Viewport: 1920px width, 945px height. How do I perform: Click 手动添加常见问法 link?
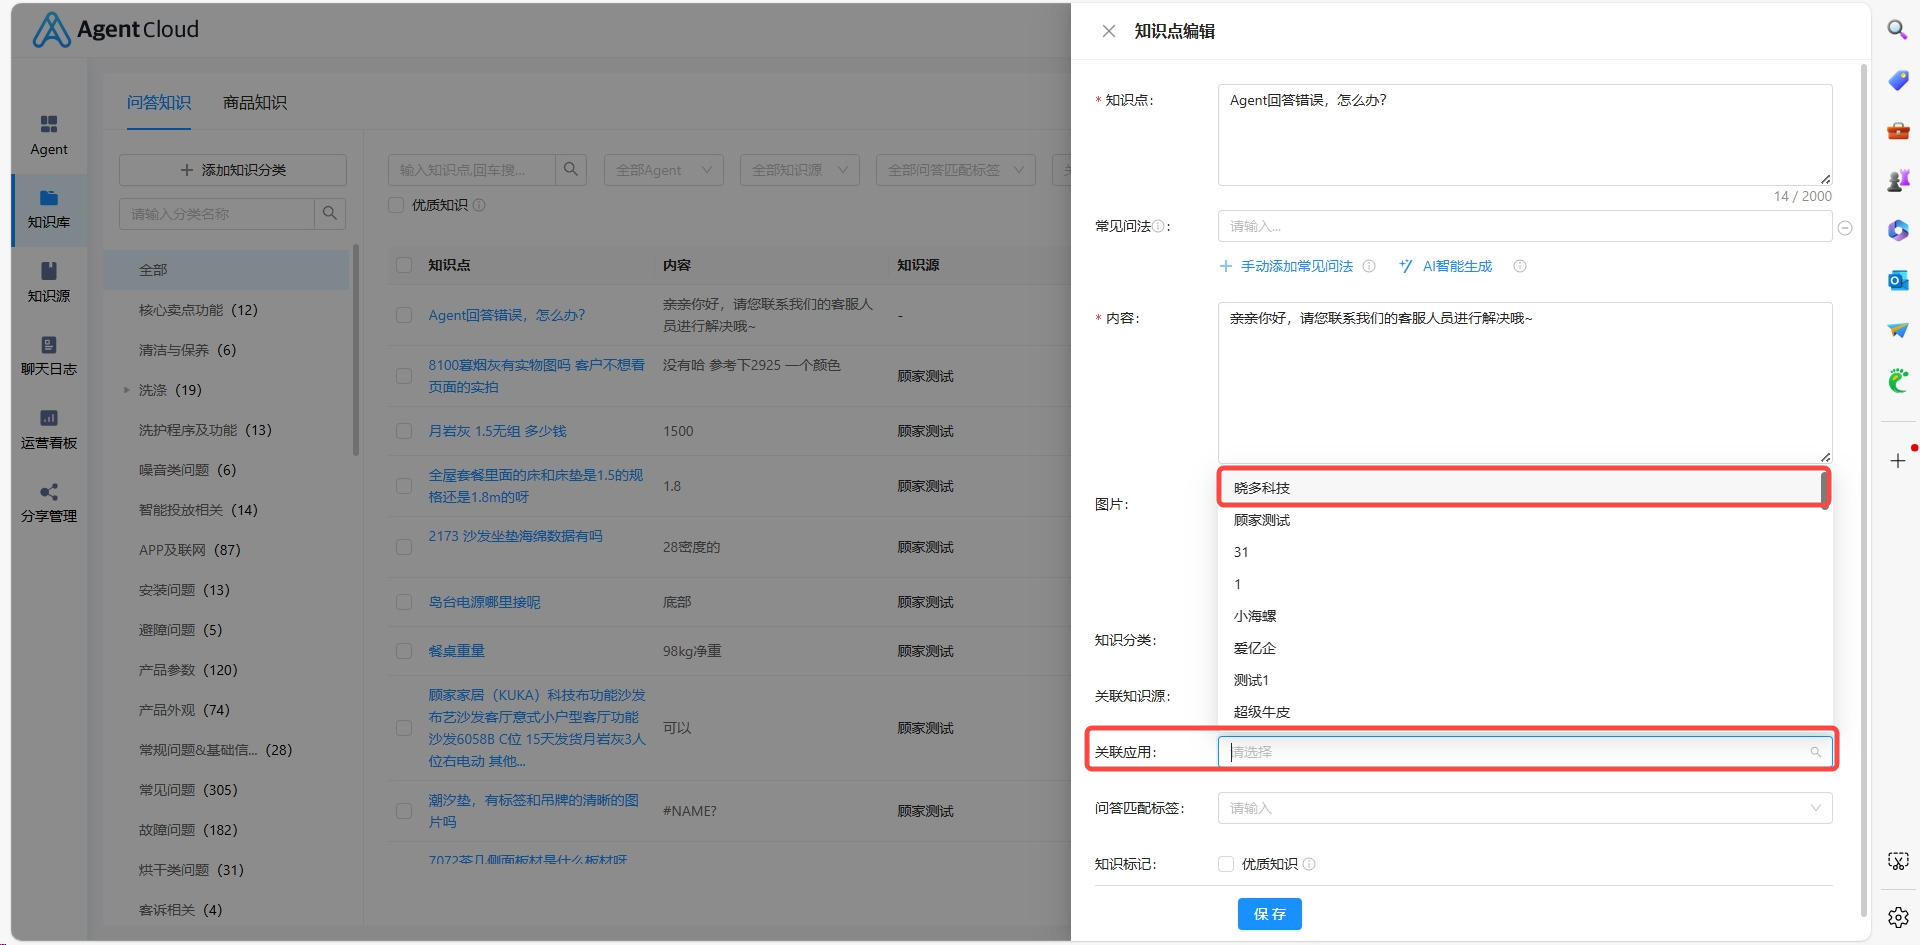point(1286,266)
